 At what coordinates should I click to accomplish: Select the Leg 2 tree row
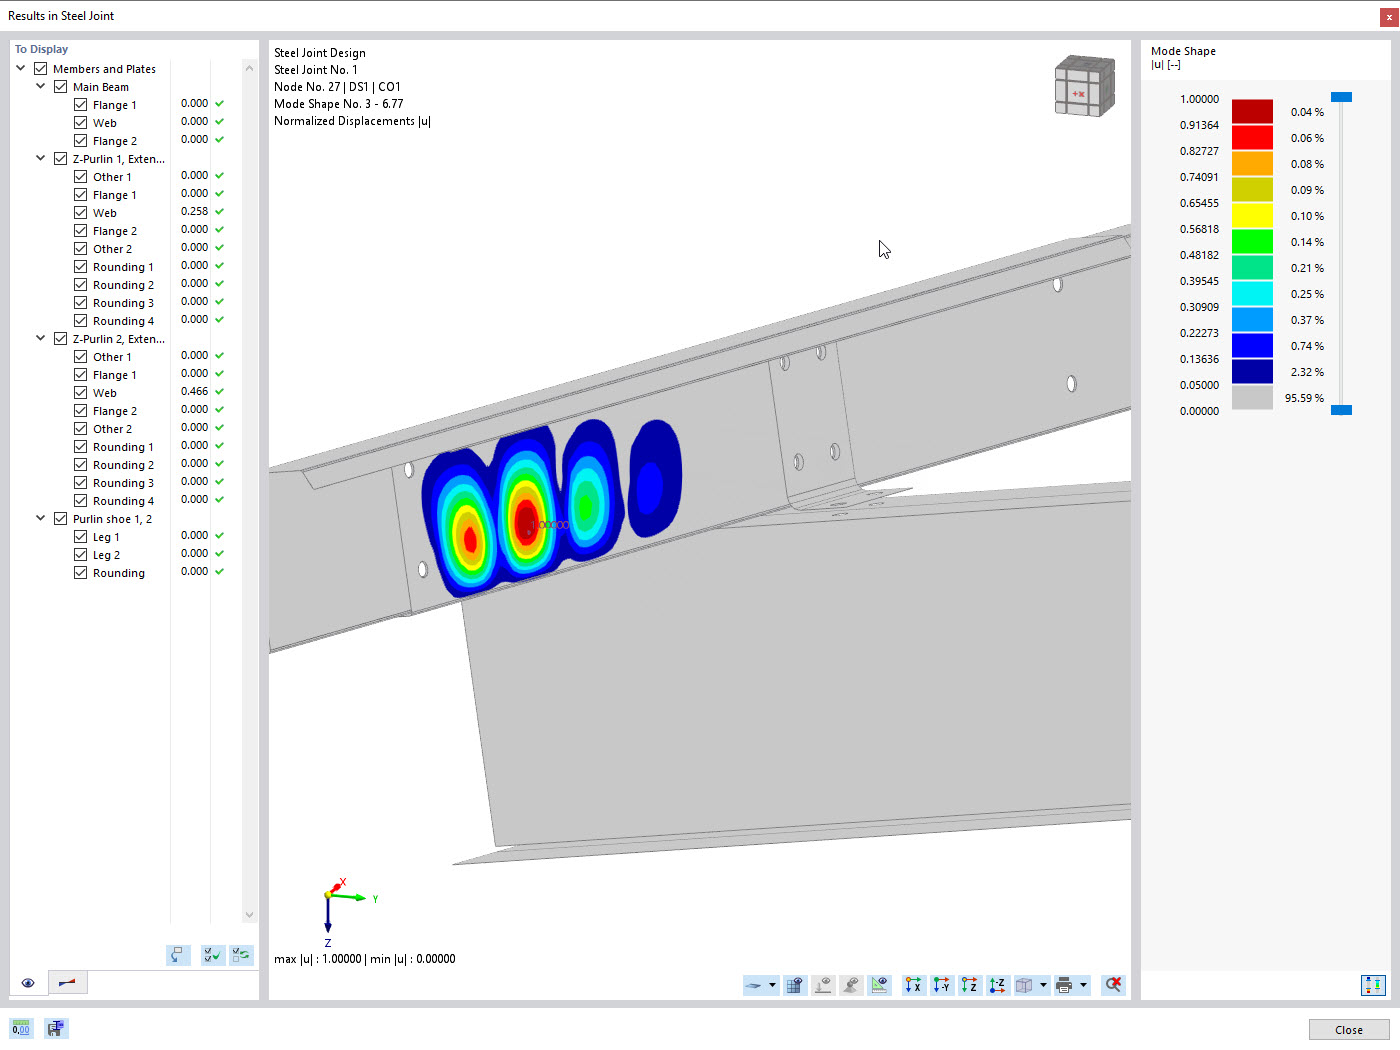[106, 555]
